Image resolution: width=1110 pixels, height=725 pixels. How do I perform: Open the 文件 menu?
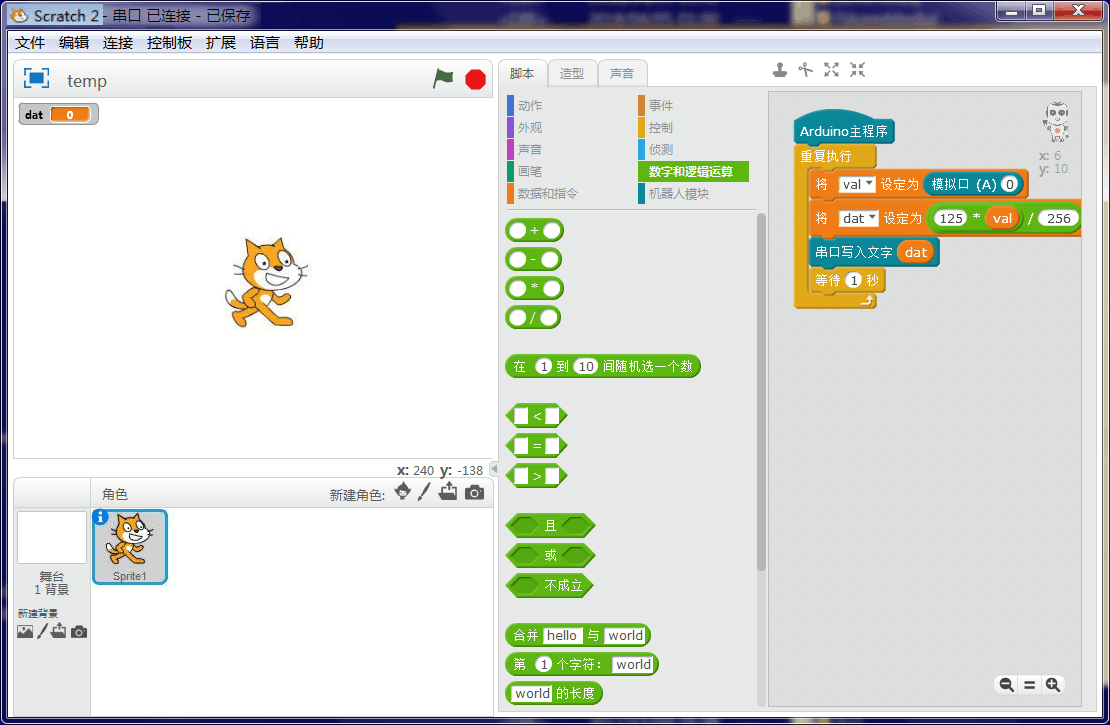point(30,42)
